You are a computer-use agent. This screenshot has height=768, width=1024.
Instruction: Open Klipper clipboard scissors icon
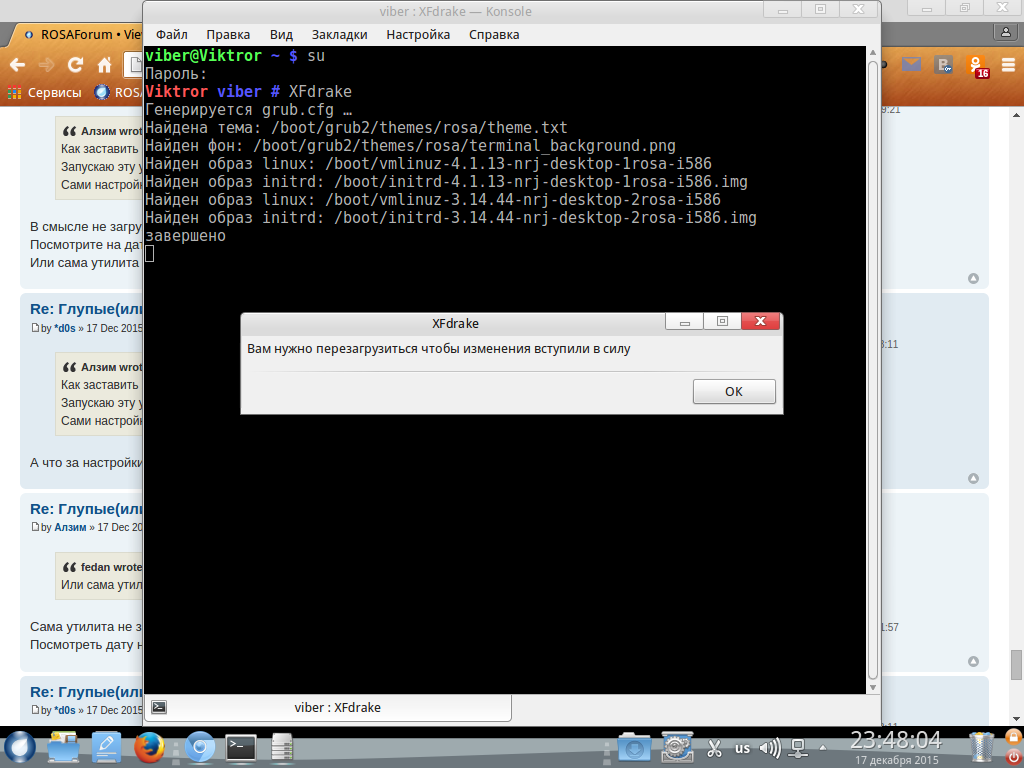pyautogui.click(x=714, y=748)
